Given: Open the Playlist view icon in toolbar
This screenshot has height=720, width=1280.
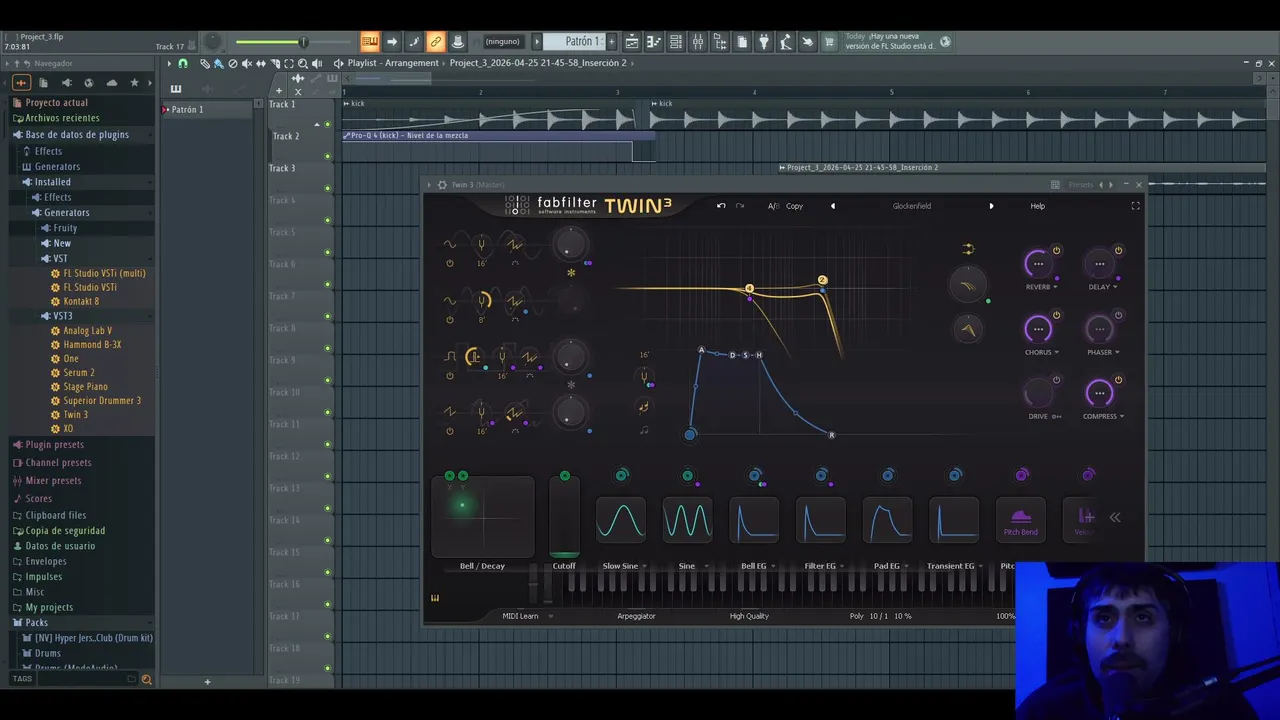Looking at the screenshot, I should coord(632,42).
